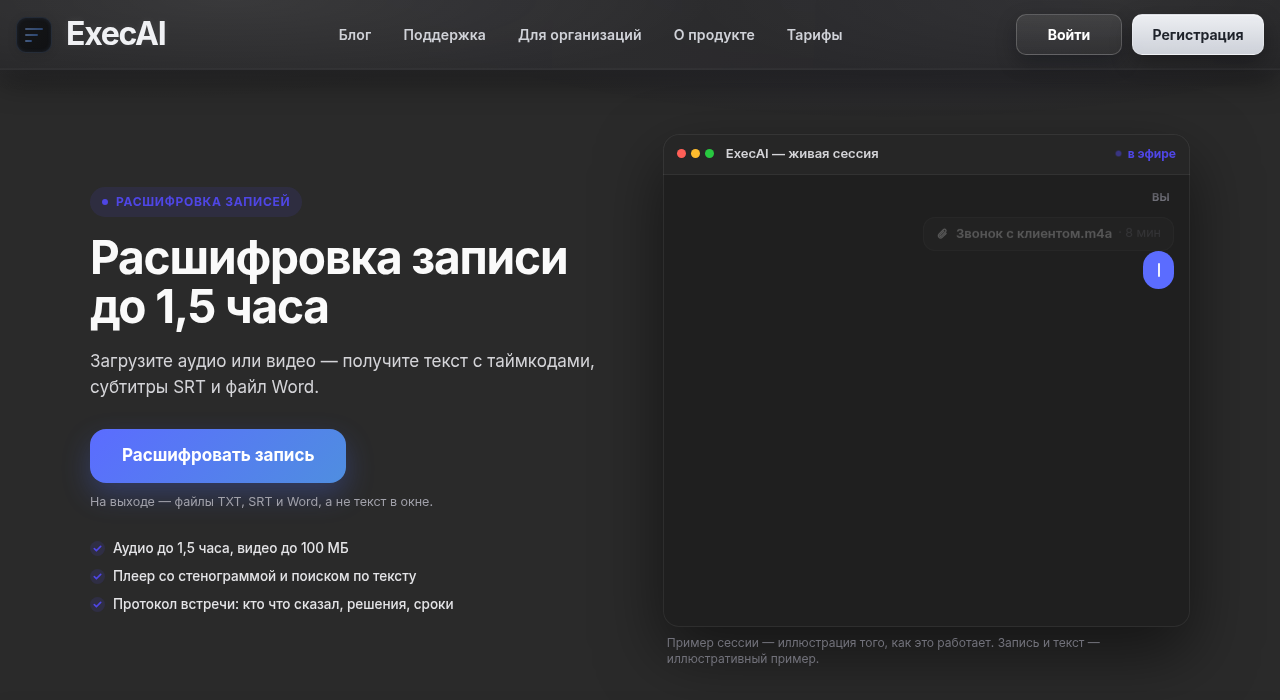Screen dimensions: 1280x700
Task: Click note На выходе — файлы TXT, SRT
Action: [x=261, y=502]
